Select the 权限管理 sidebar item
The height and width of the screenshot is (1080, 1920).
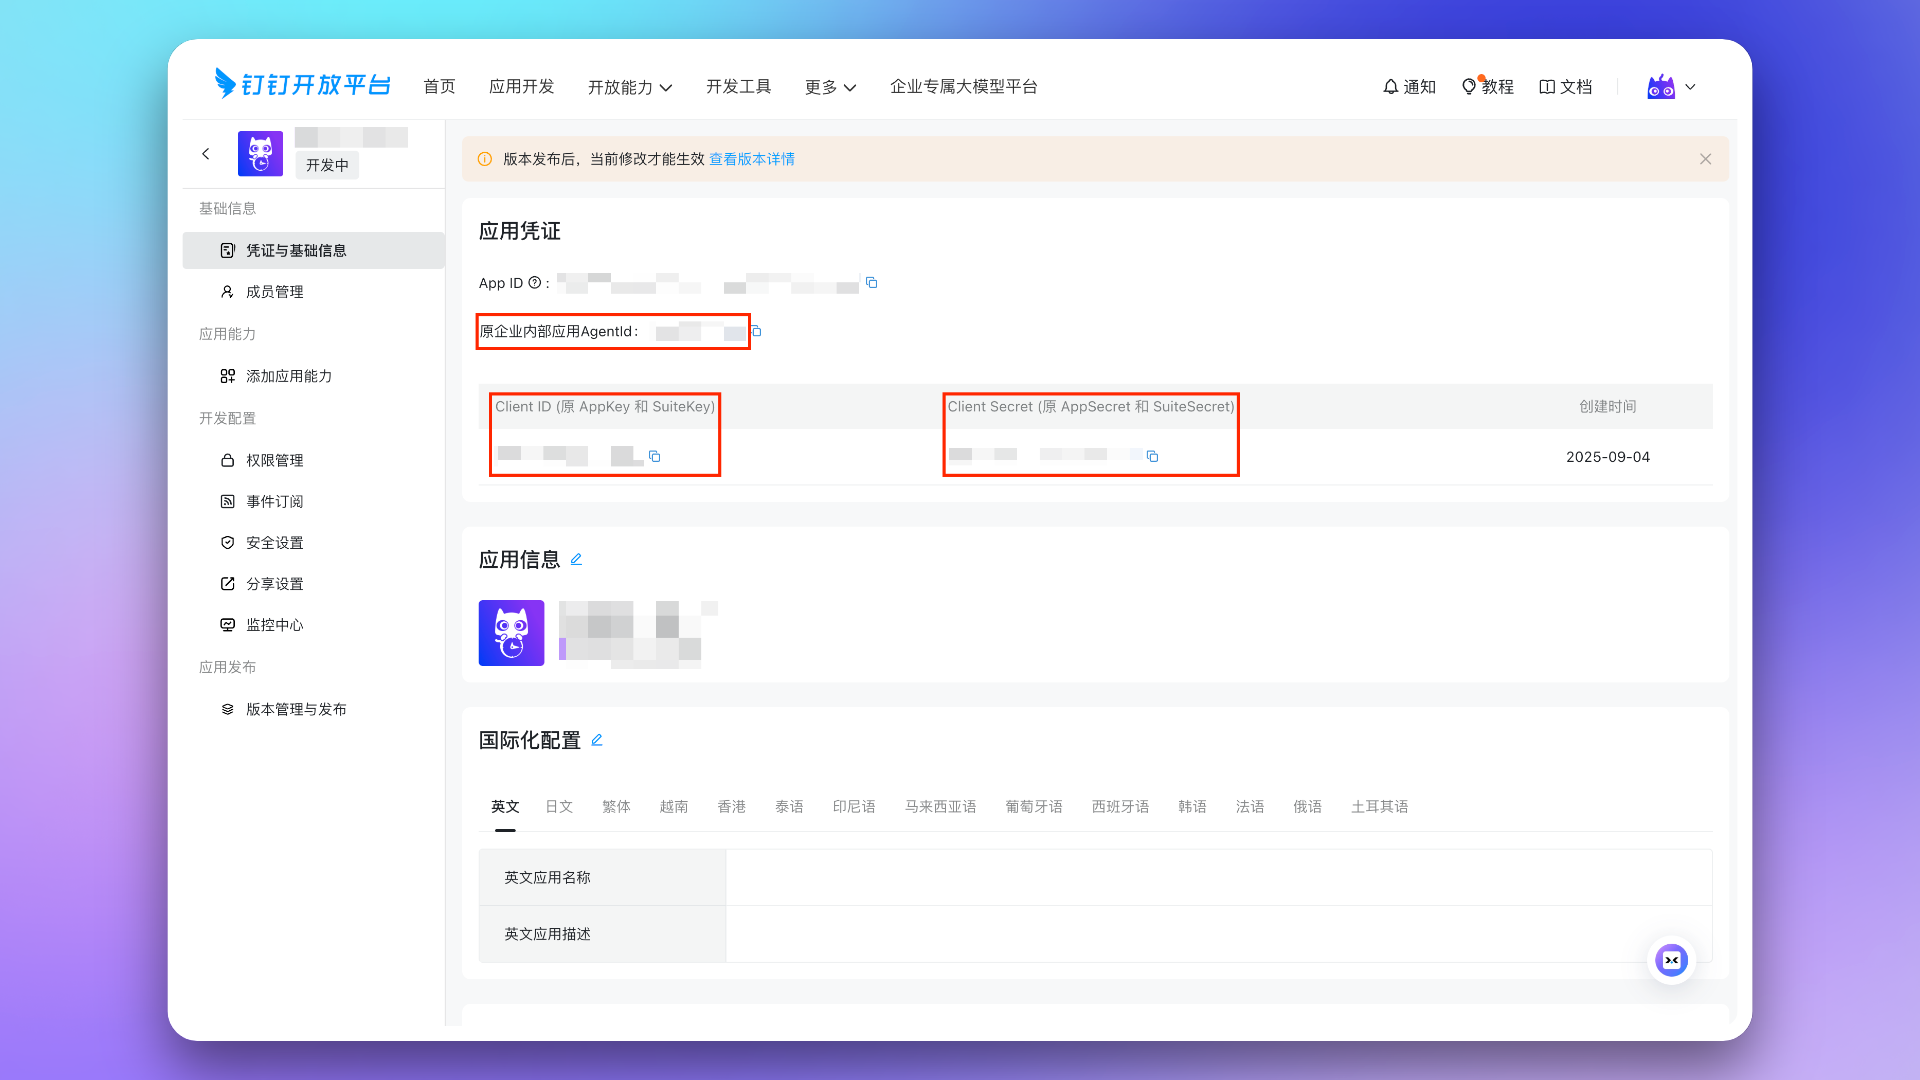(275, 460)
